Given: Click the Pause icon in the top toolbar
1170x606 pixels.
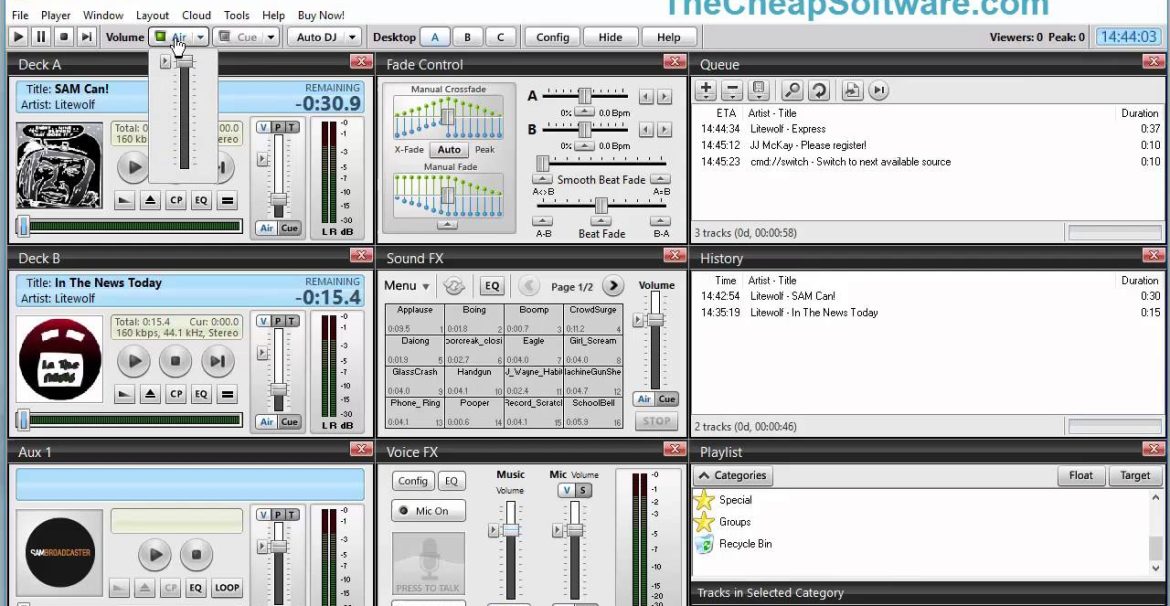Looking at the screenshot, I should [x=41, y=37].
